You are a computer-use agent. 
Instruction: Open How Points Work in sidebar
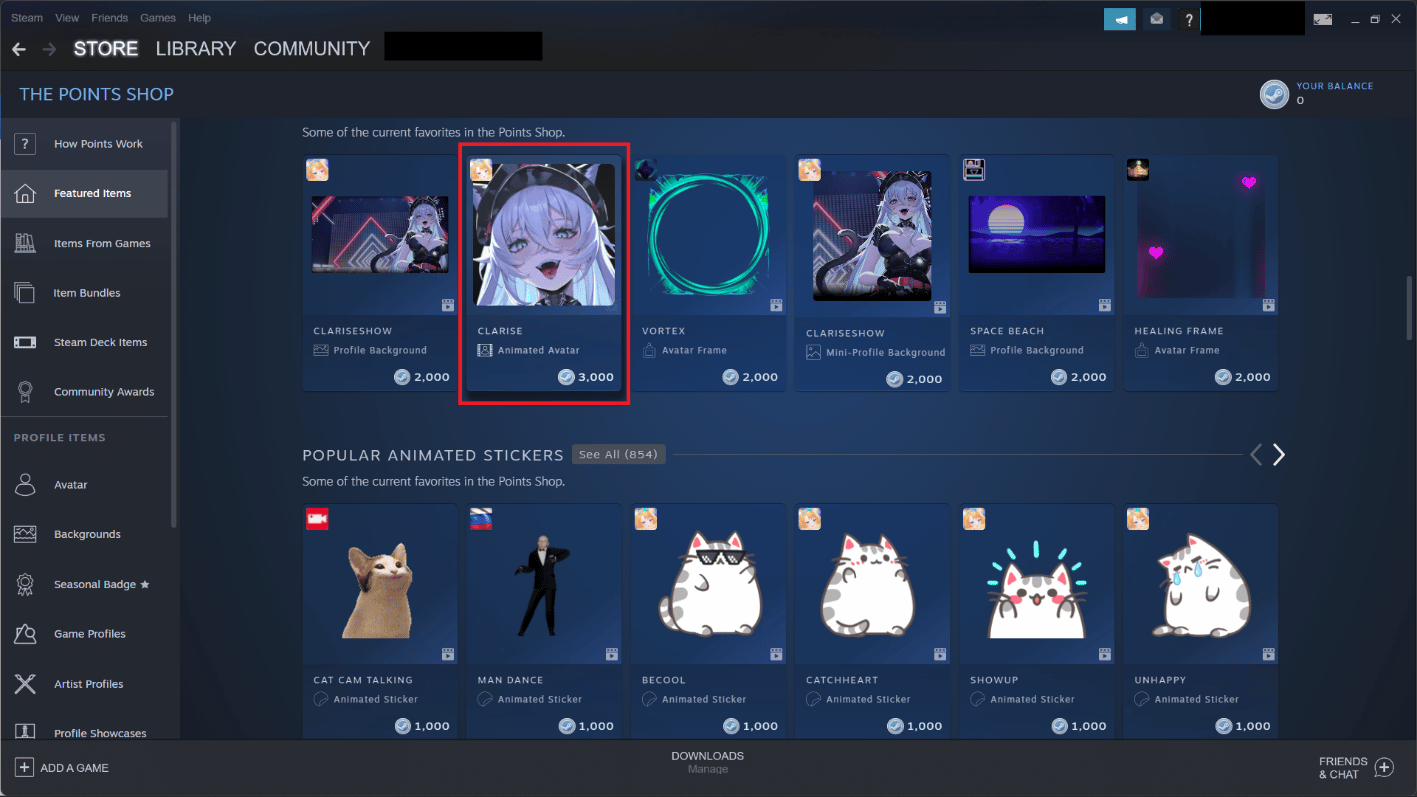[x=84, y=144]
